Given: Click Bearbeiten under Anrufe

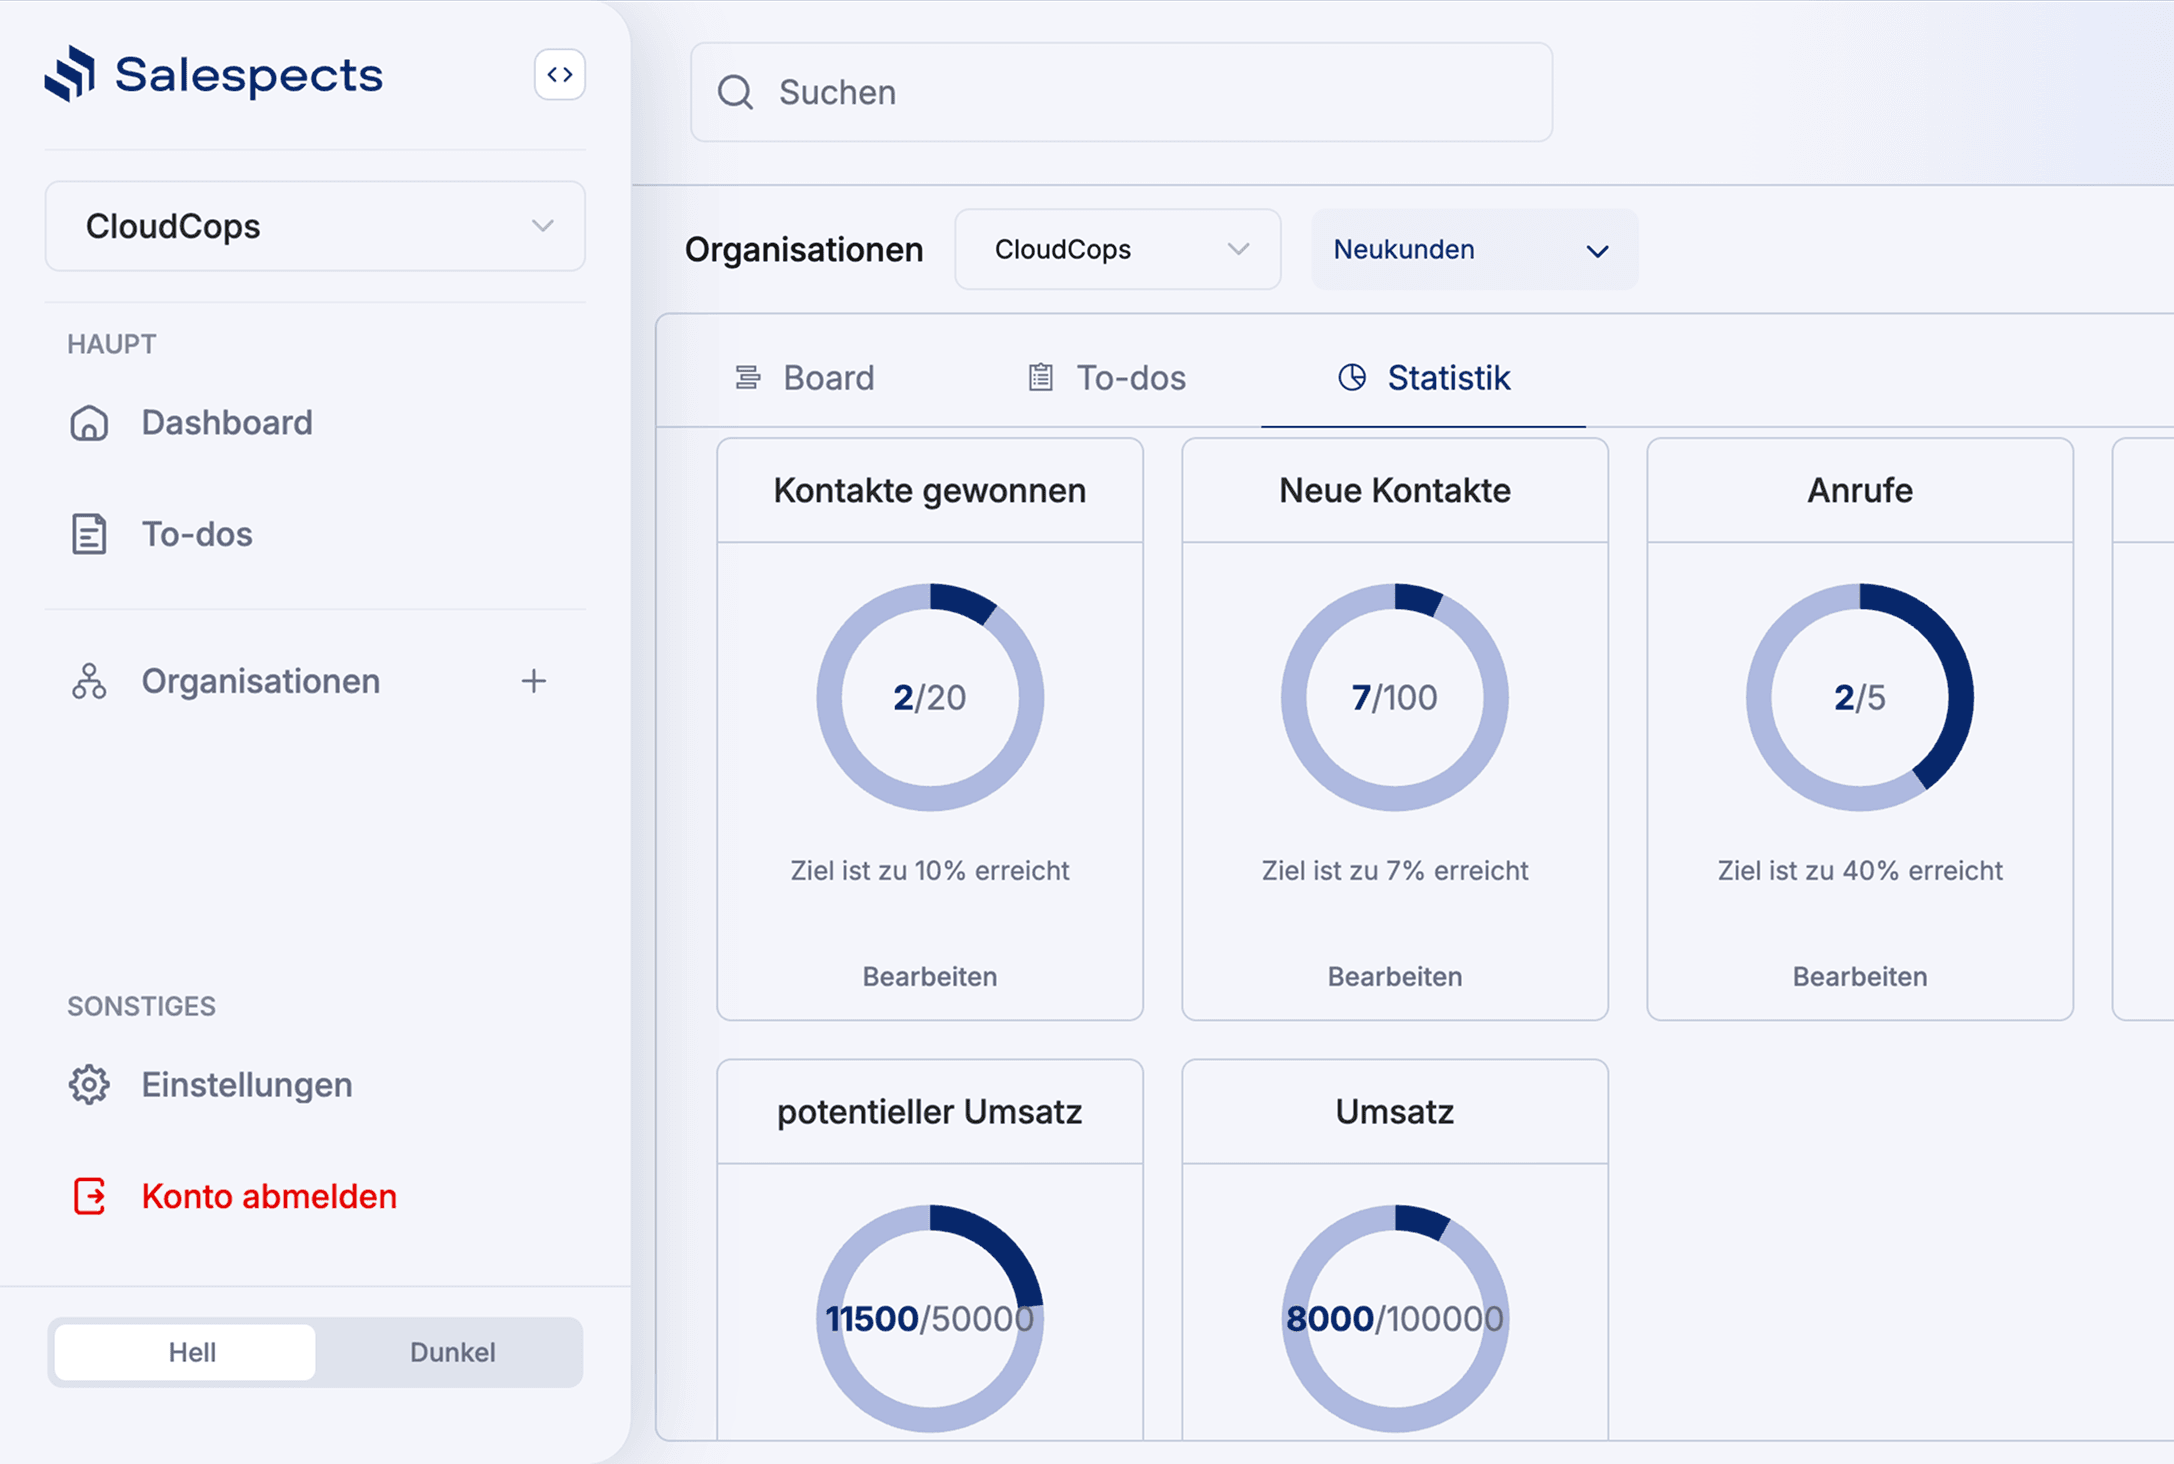Looking at the screenshot, I should (1859, 976).
